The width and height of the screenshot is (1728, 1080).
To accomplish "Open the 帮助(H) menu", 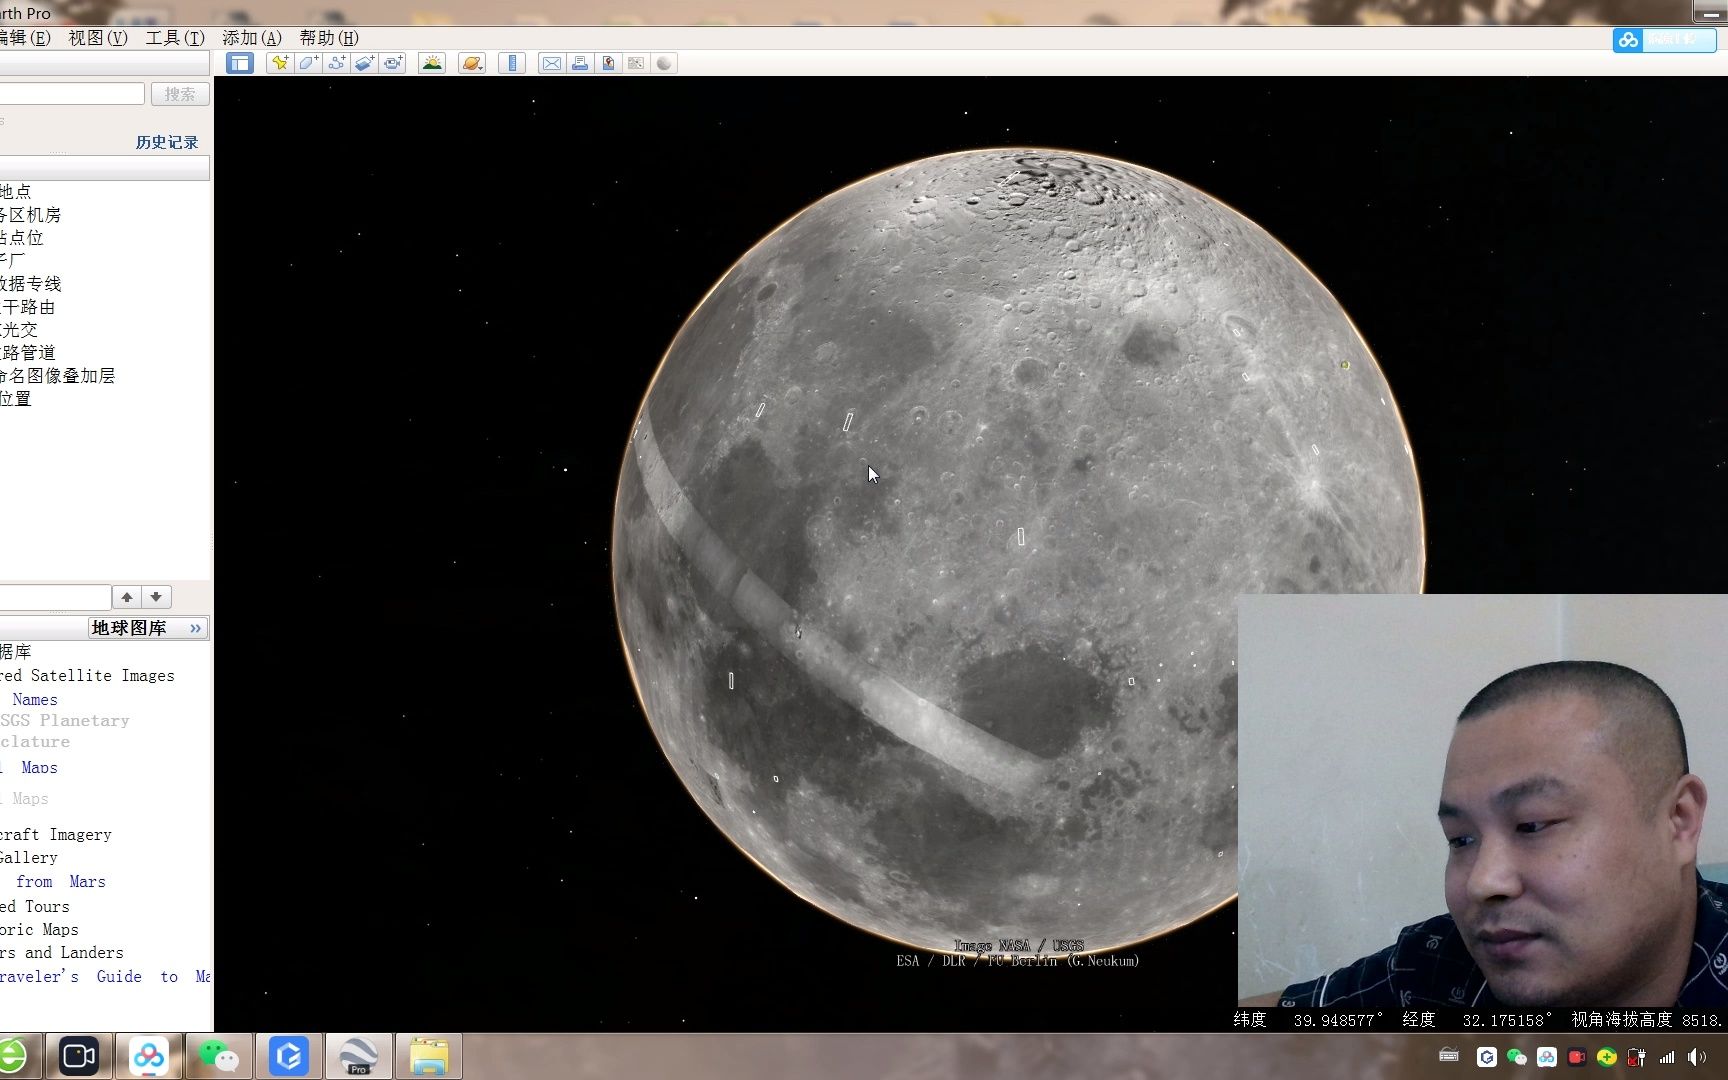I will pyautogui.click(x=329, y=38).
